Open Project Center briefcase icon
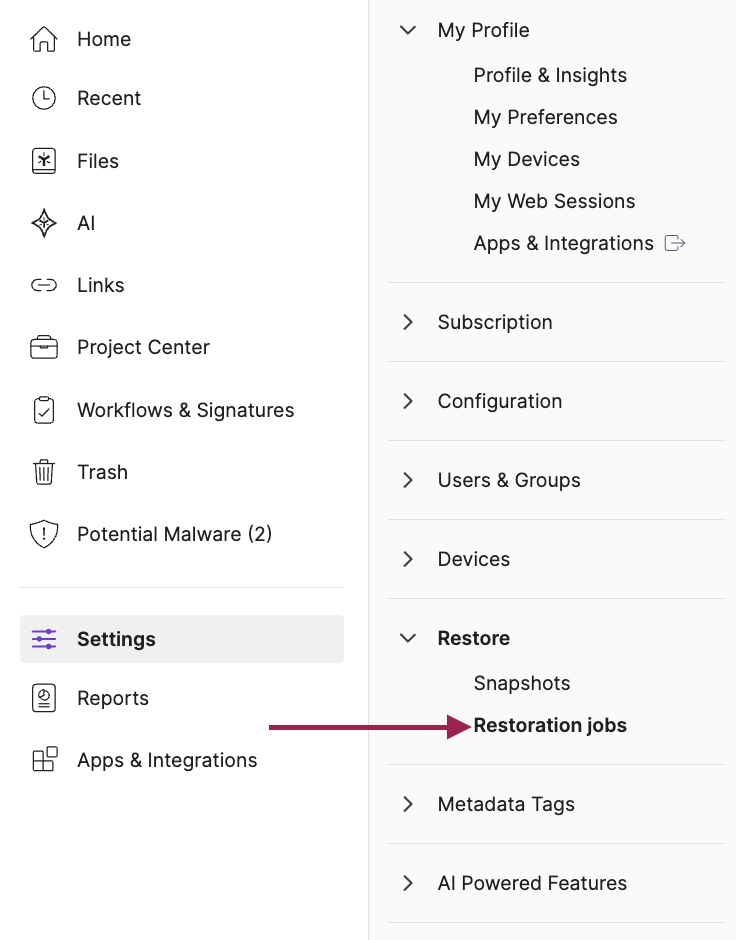This screenshot has height=940, width=736. click(x=44, y=347)
